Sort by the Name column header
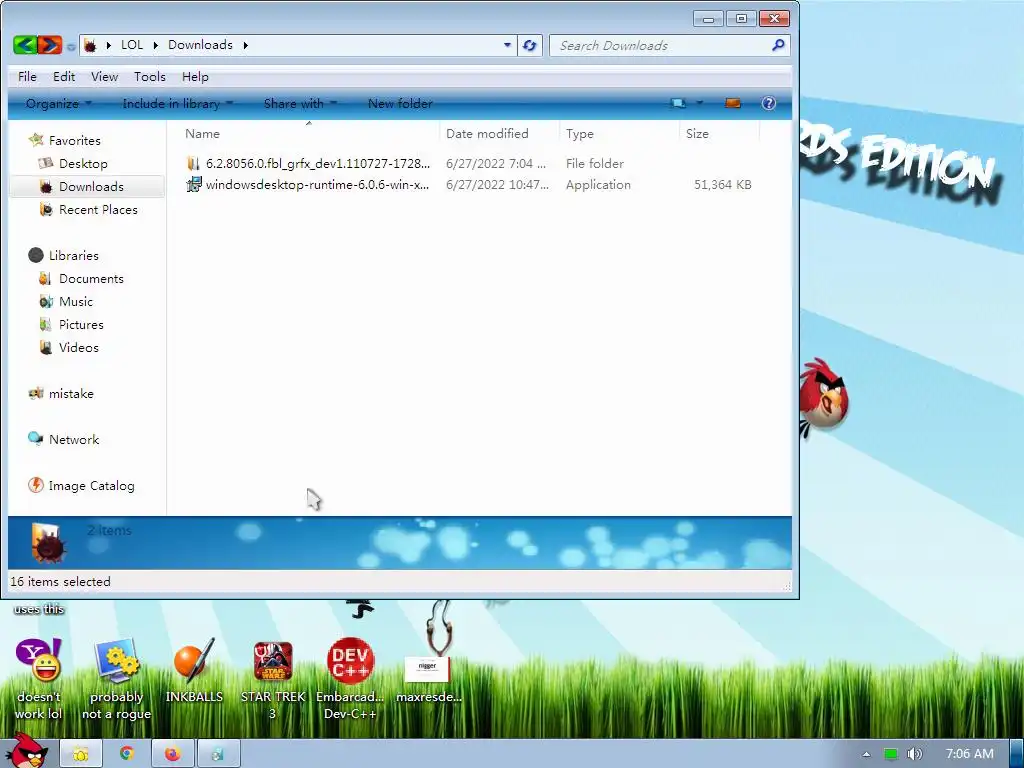The image size is (1024, 768). pos(308,133)
